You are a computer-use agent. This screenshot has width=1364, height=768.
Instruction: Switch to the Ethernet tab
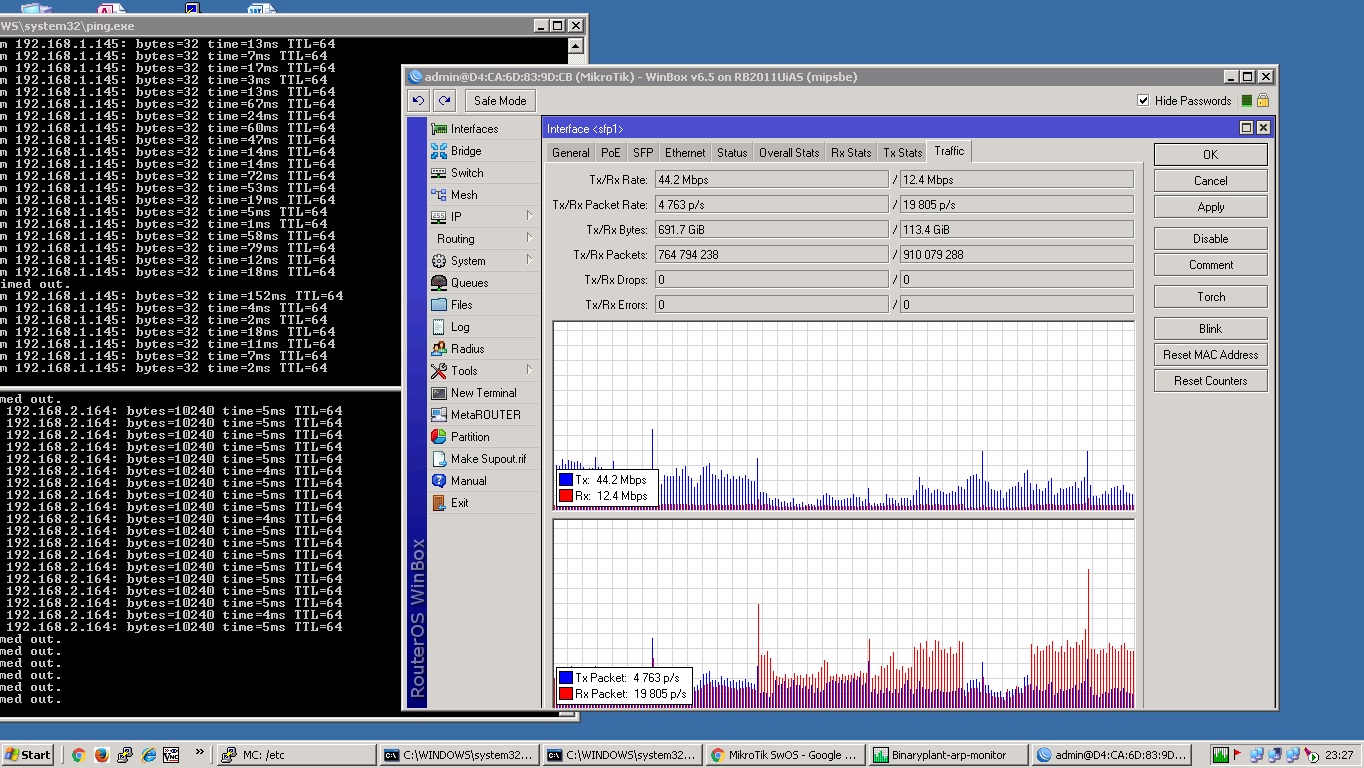685,152
